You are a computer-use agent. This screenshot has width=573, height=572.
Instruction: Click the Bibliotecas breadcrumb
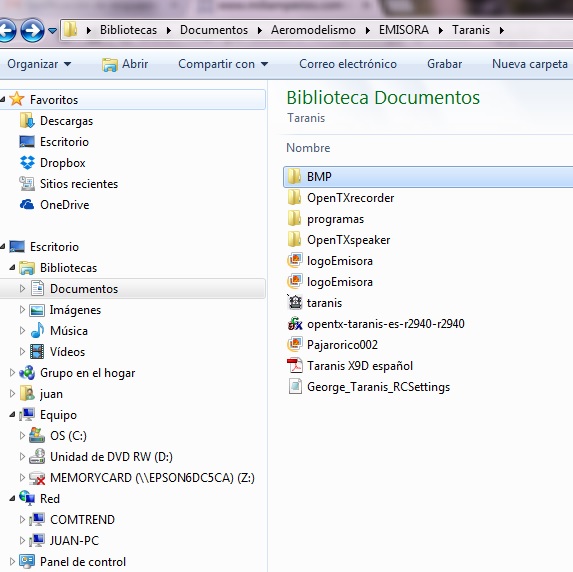click(x=128, y=30)
